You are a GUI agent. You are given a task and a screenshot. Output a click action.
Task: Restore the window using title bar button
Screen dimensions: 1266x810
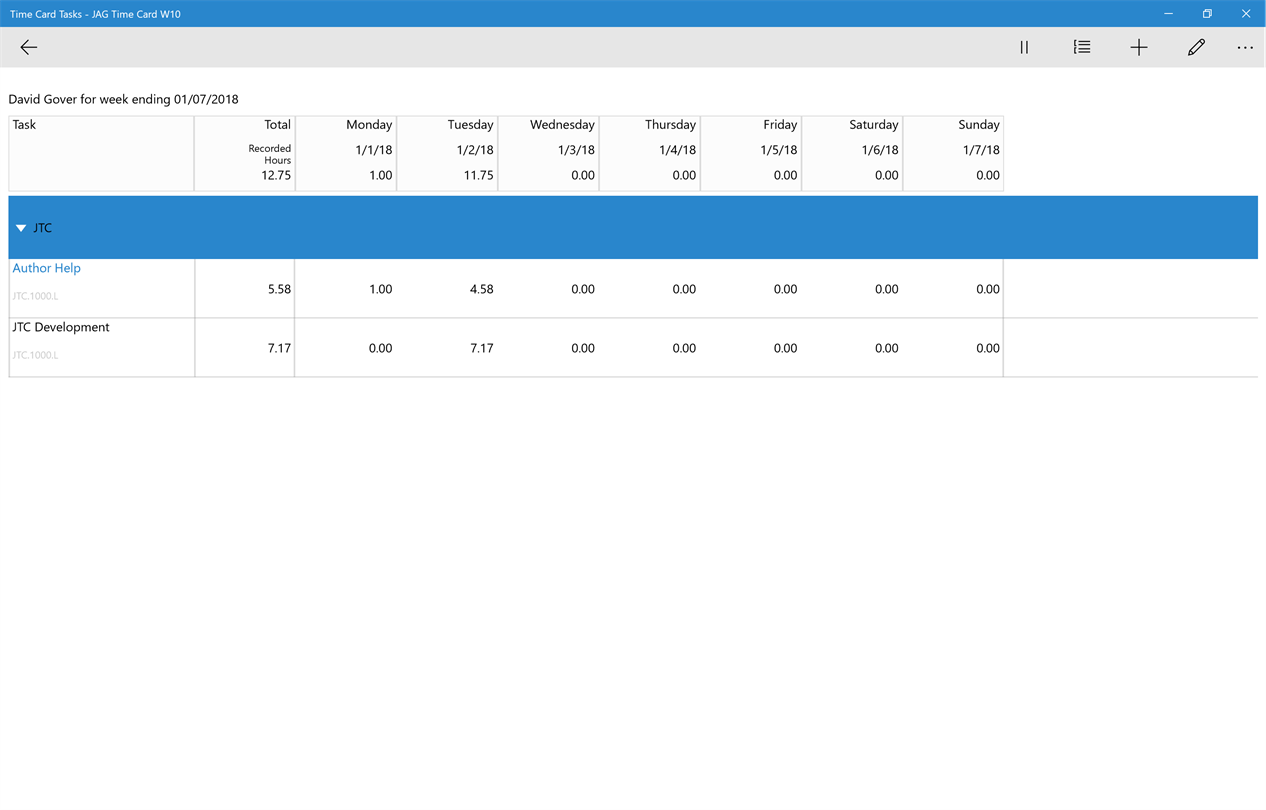(x=1207, y=14)
